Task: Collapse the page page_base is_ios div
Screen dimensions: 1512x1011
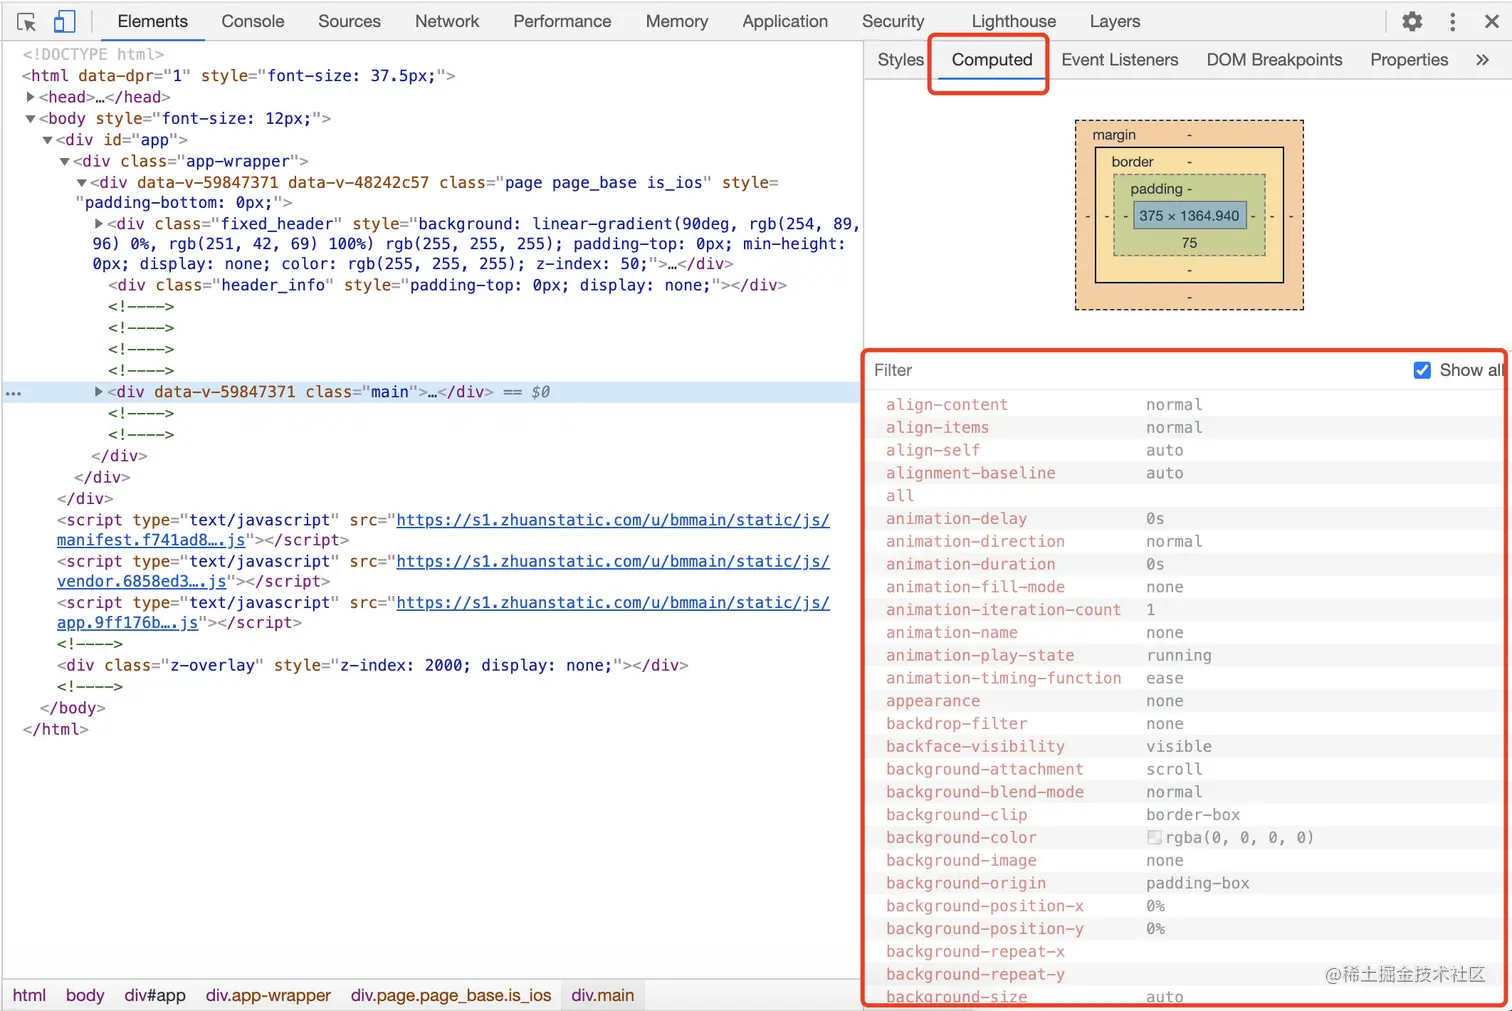Action: tap(82, 183)
